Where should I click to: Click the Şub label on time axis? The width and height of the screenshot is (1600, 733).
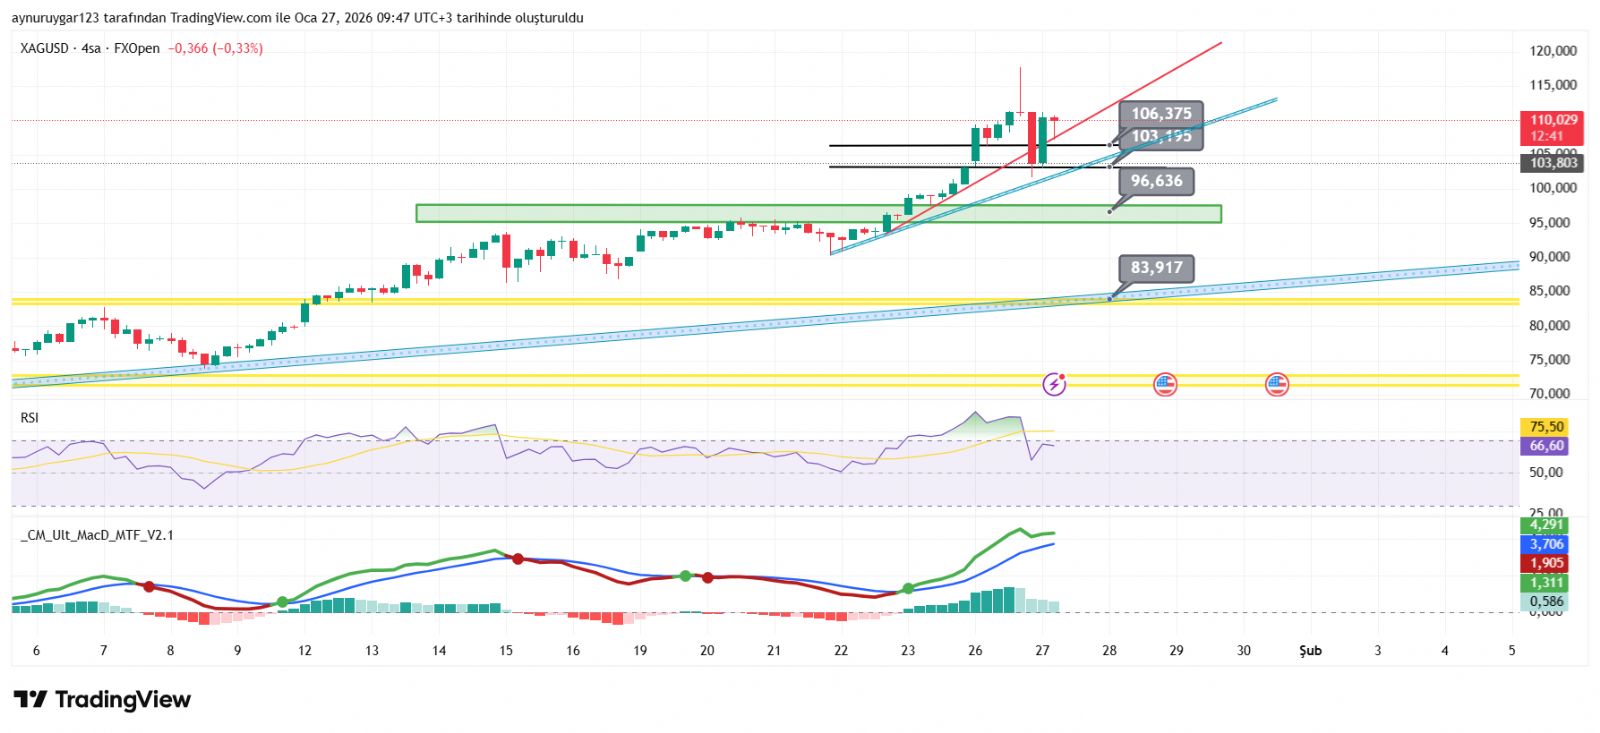[1310, 650]
